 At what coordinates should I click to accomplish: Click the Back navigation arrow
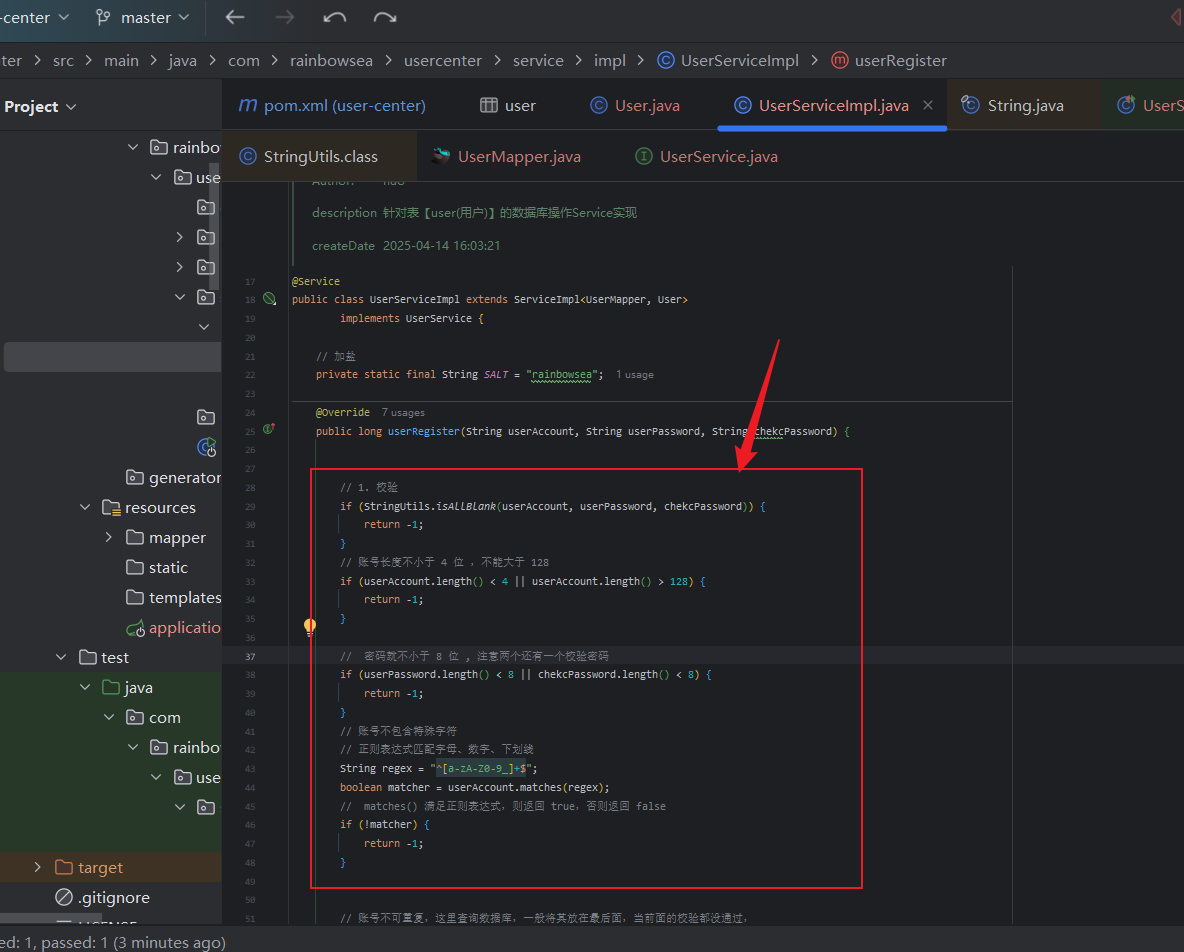coord(235,17)
